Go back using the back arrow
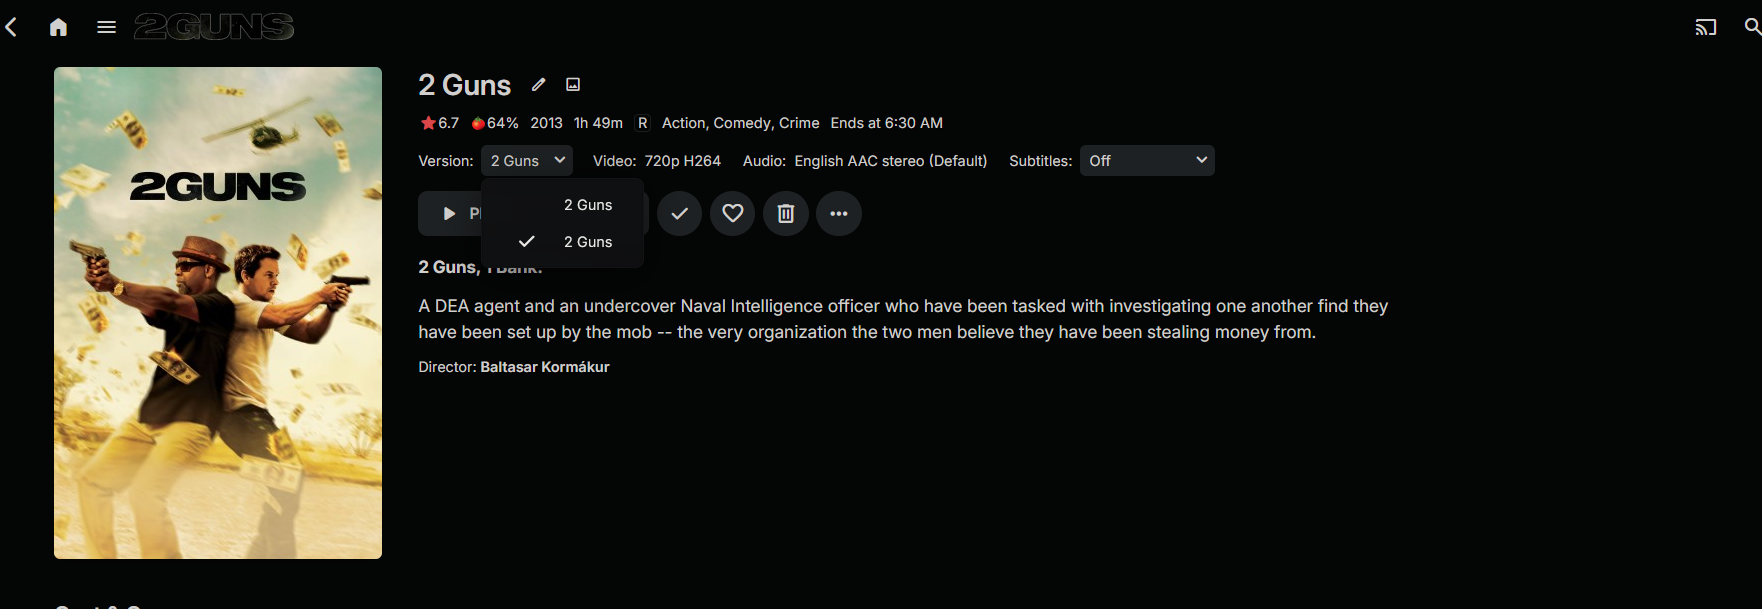Screen dimensions: 1762x609 coord(12,27)
